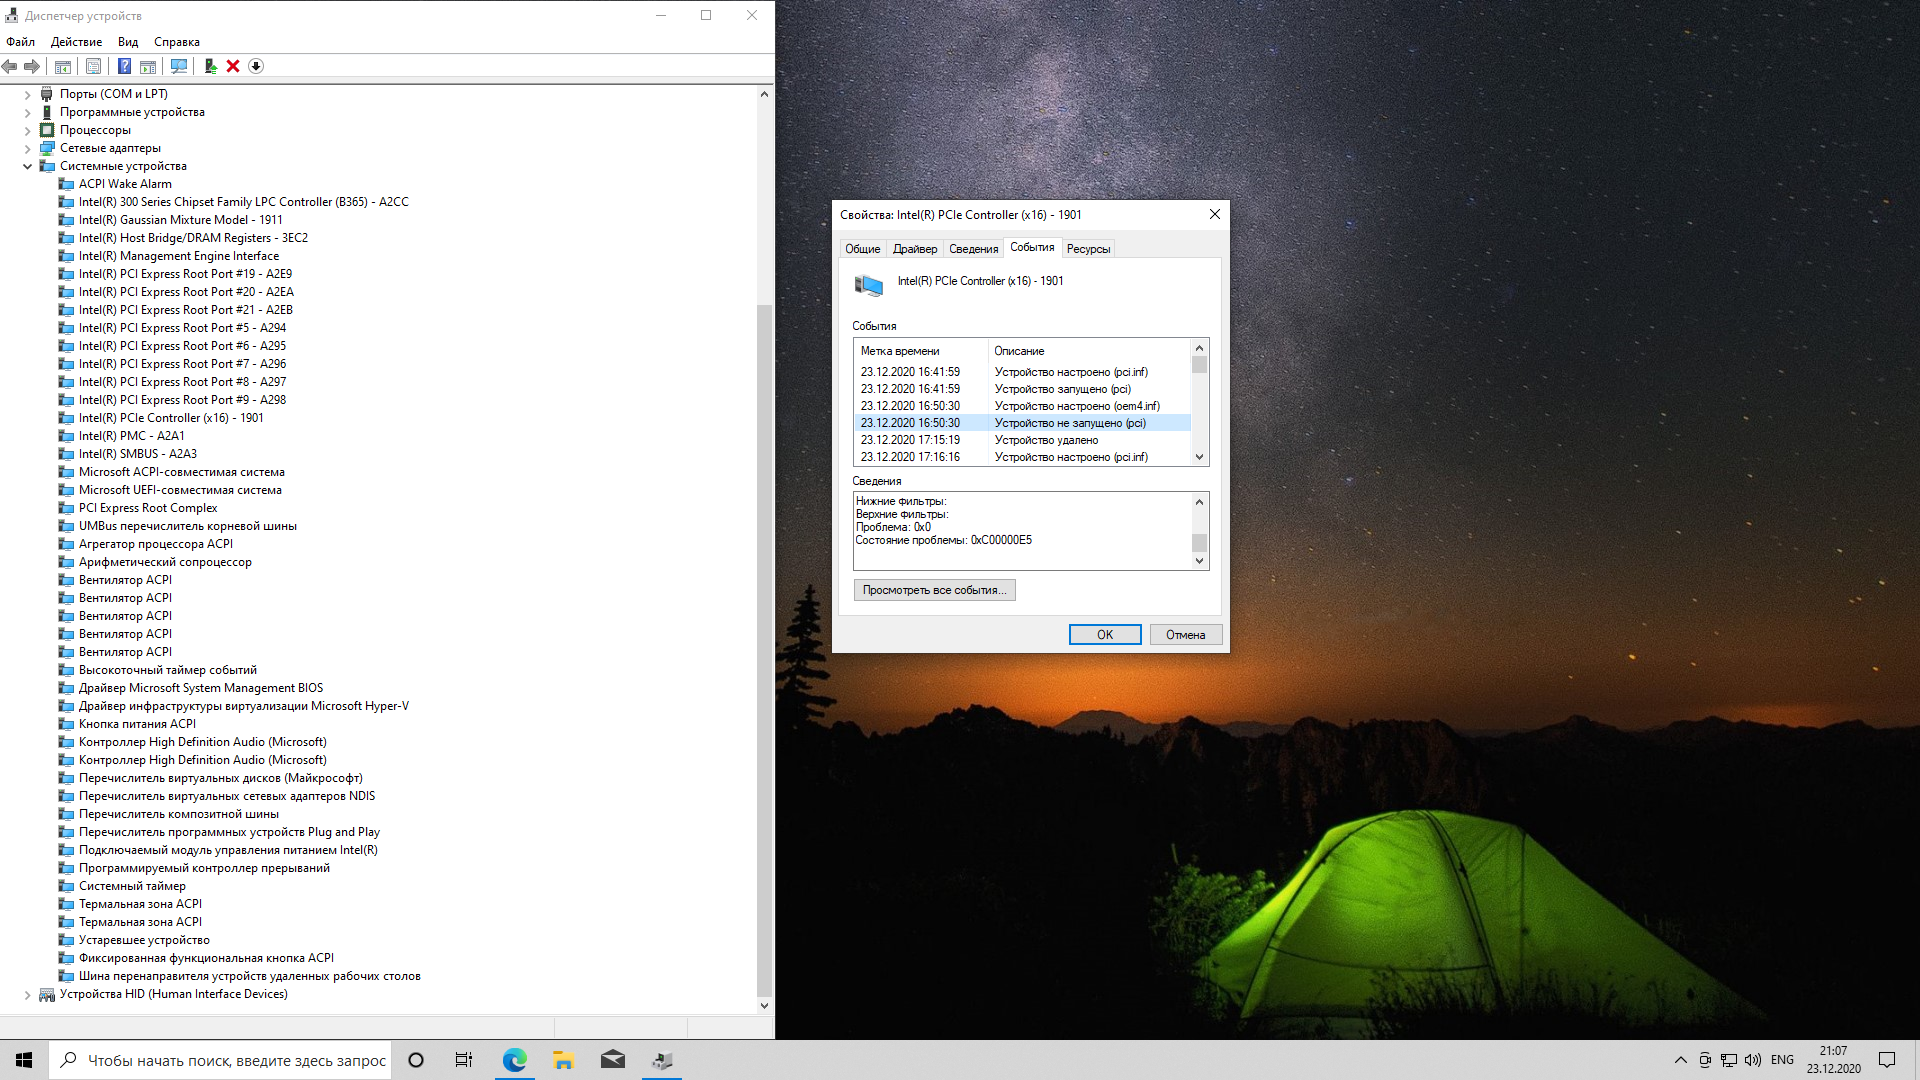Screen dimensions: 1920x1080
Task: Expand Устройства HID node
Action: pyautogui.click(x=28, y=995)
